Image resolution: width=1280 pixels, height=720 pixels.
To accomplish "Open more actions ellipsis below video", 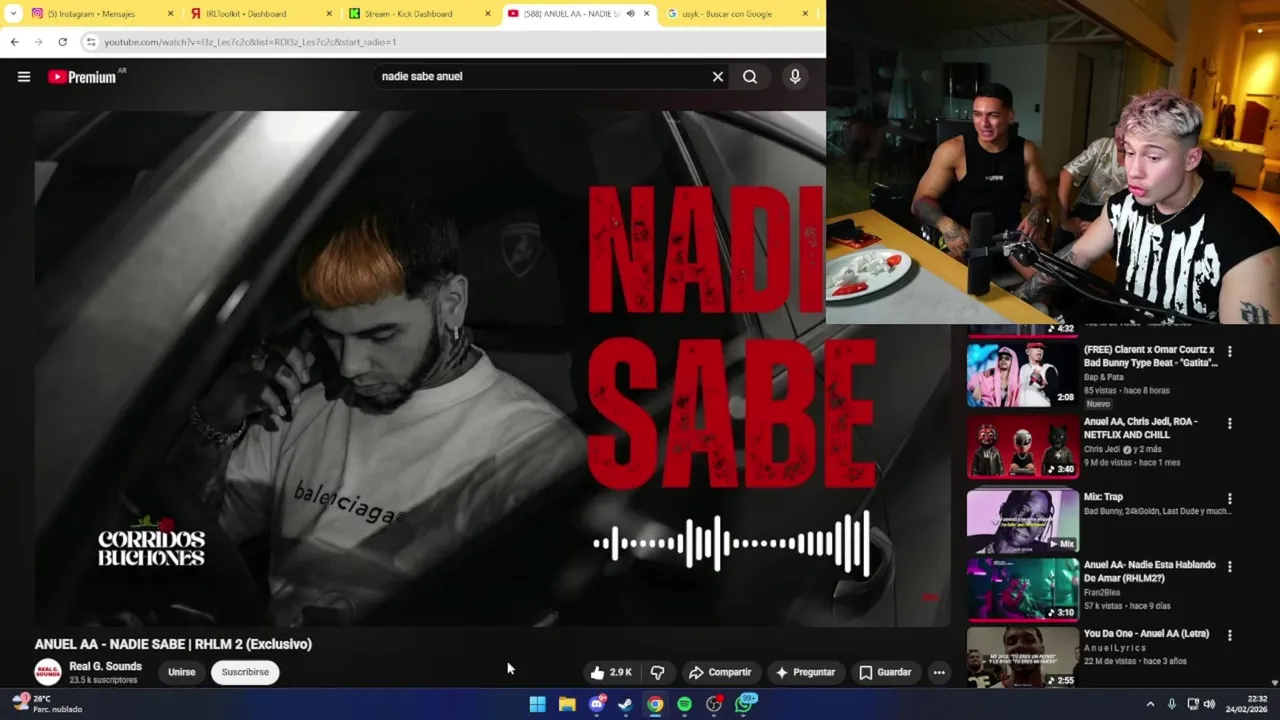I will 939,673.
